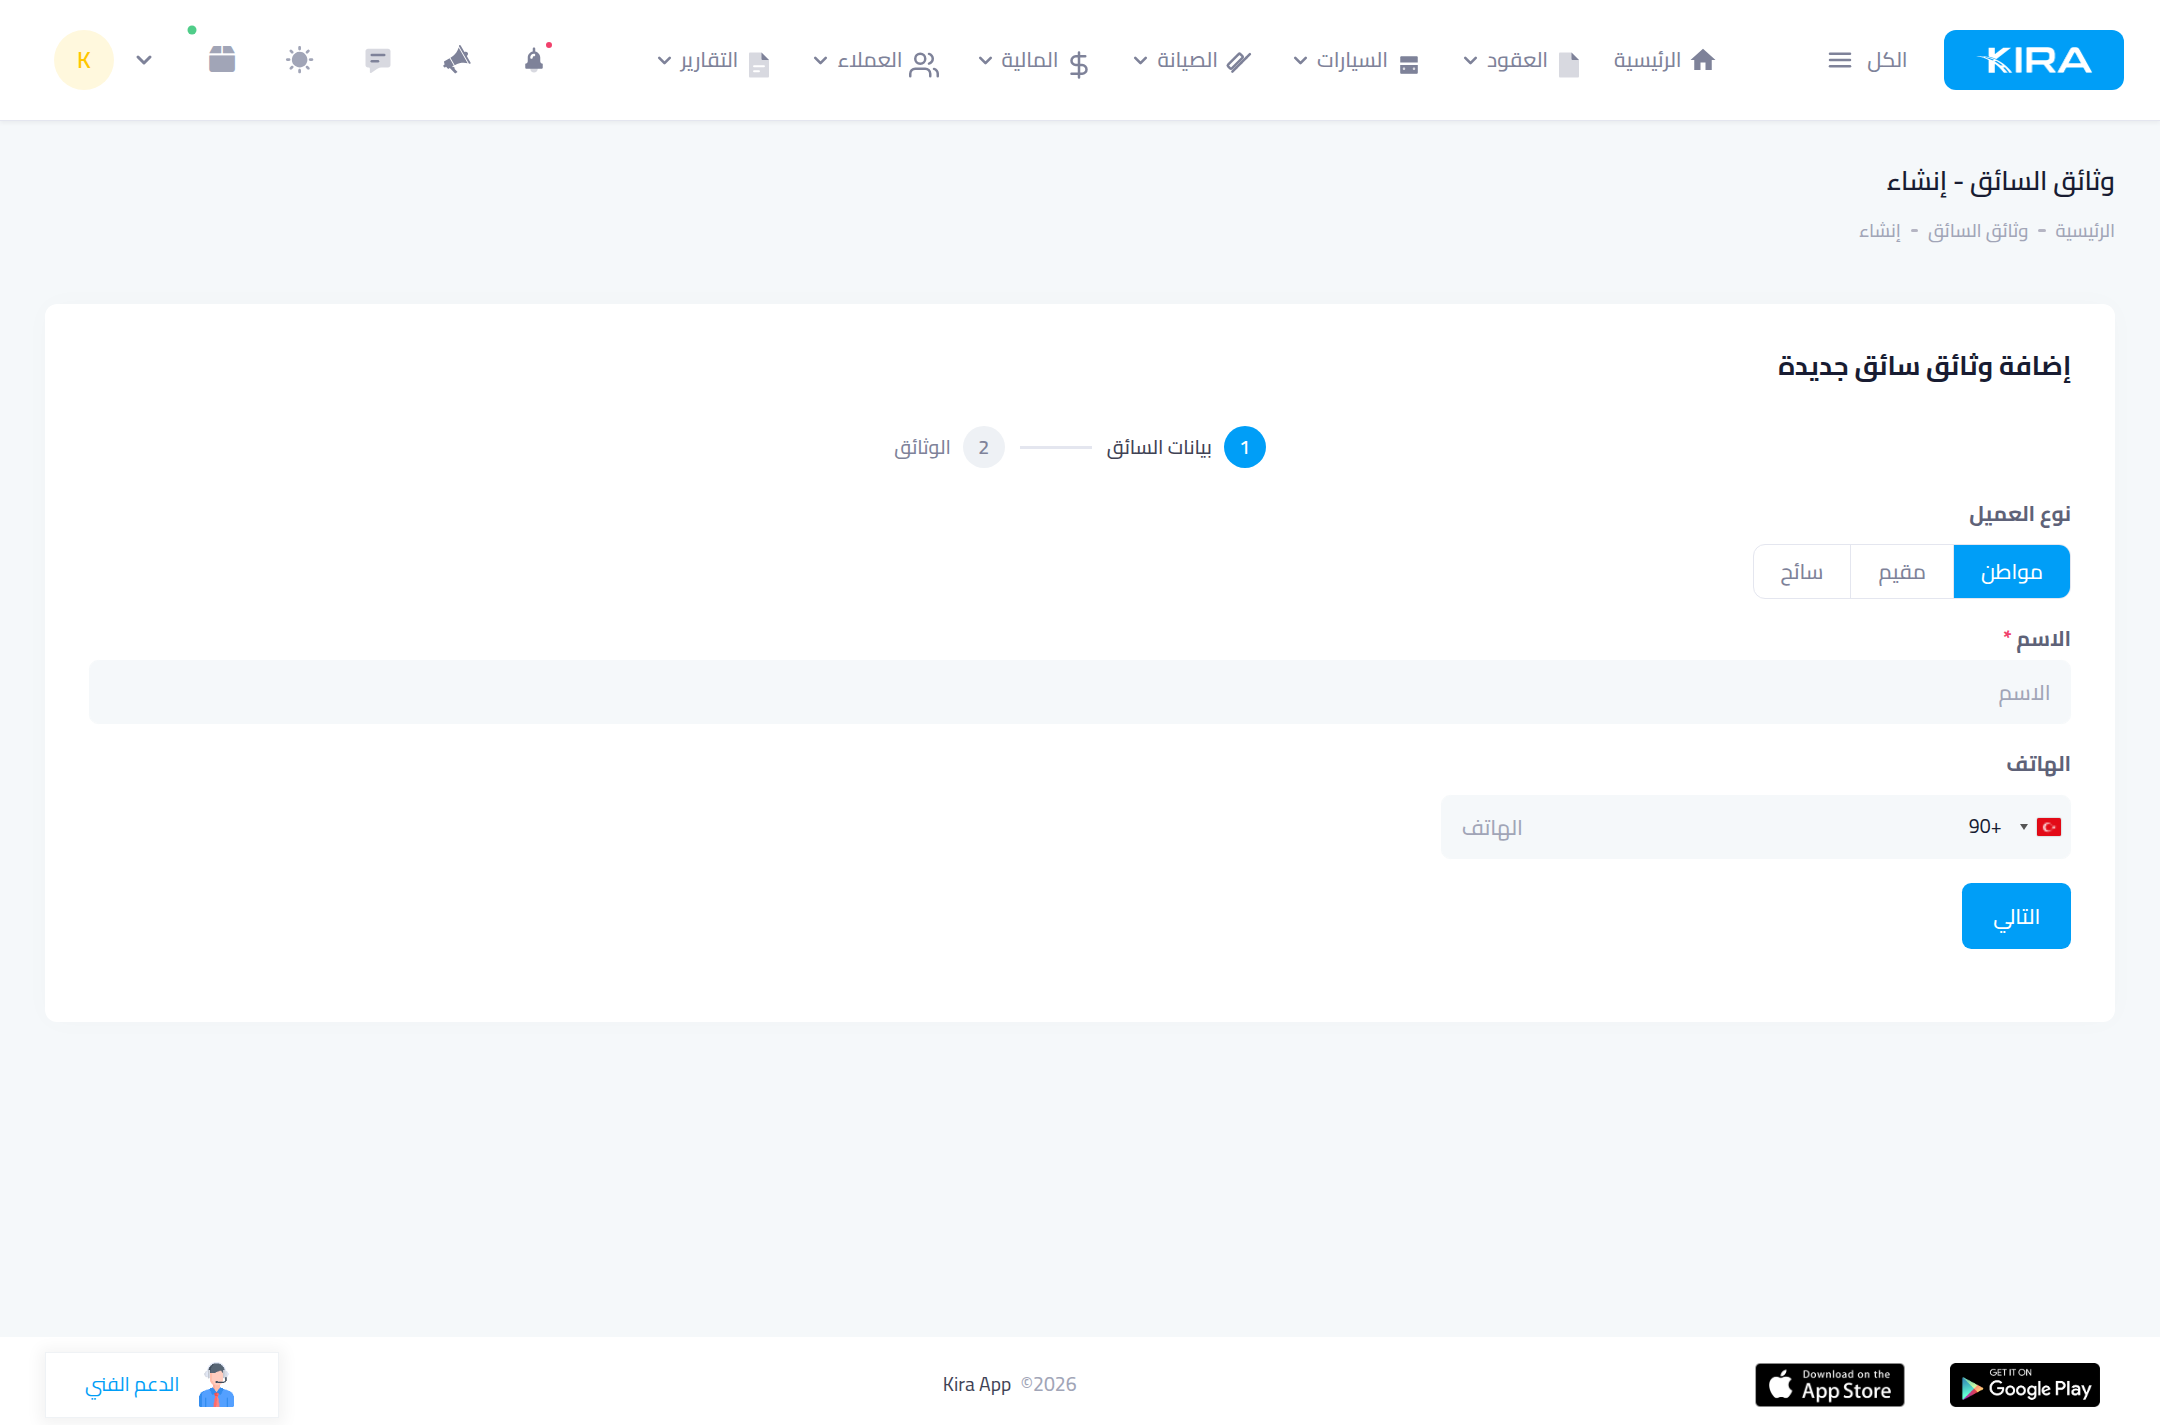Toggle light/dark theme sun icon
Viewport: 2160px width, 1425px height.
click(299, 60)
